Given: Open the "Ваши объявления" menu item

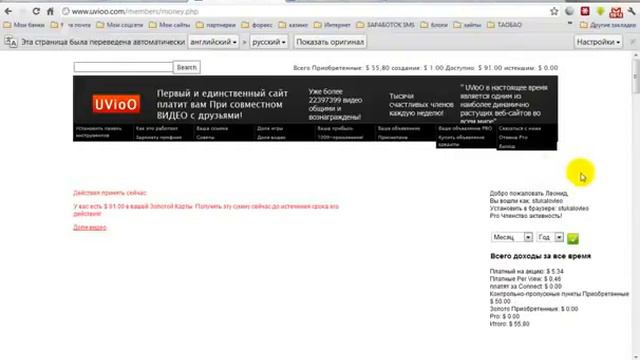Looking at the screenshot, I should pos(399,129).
